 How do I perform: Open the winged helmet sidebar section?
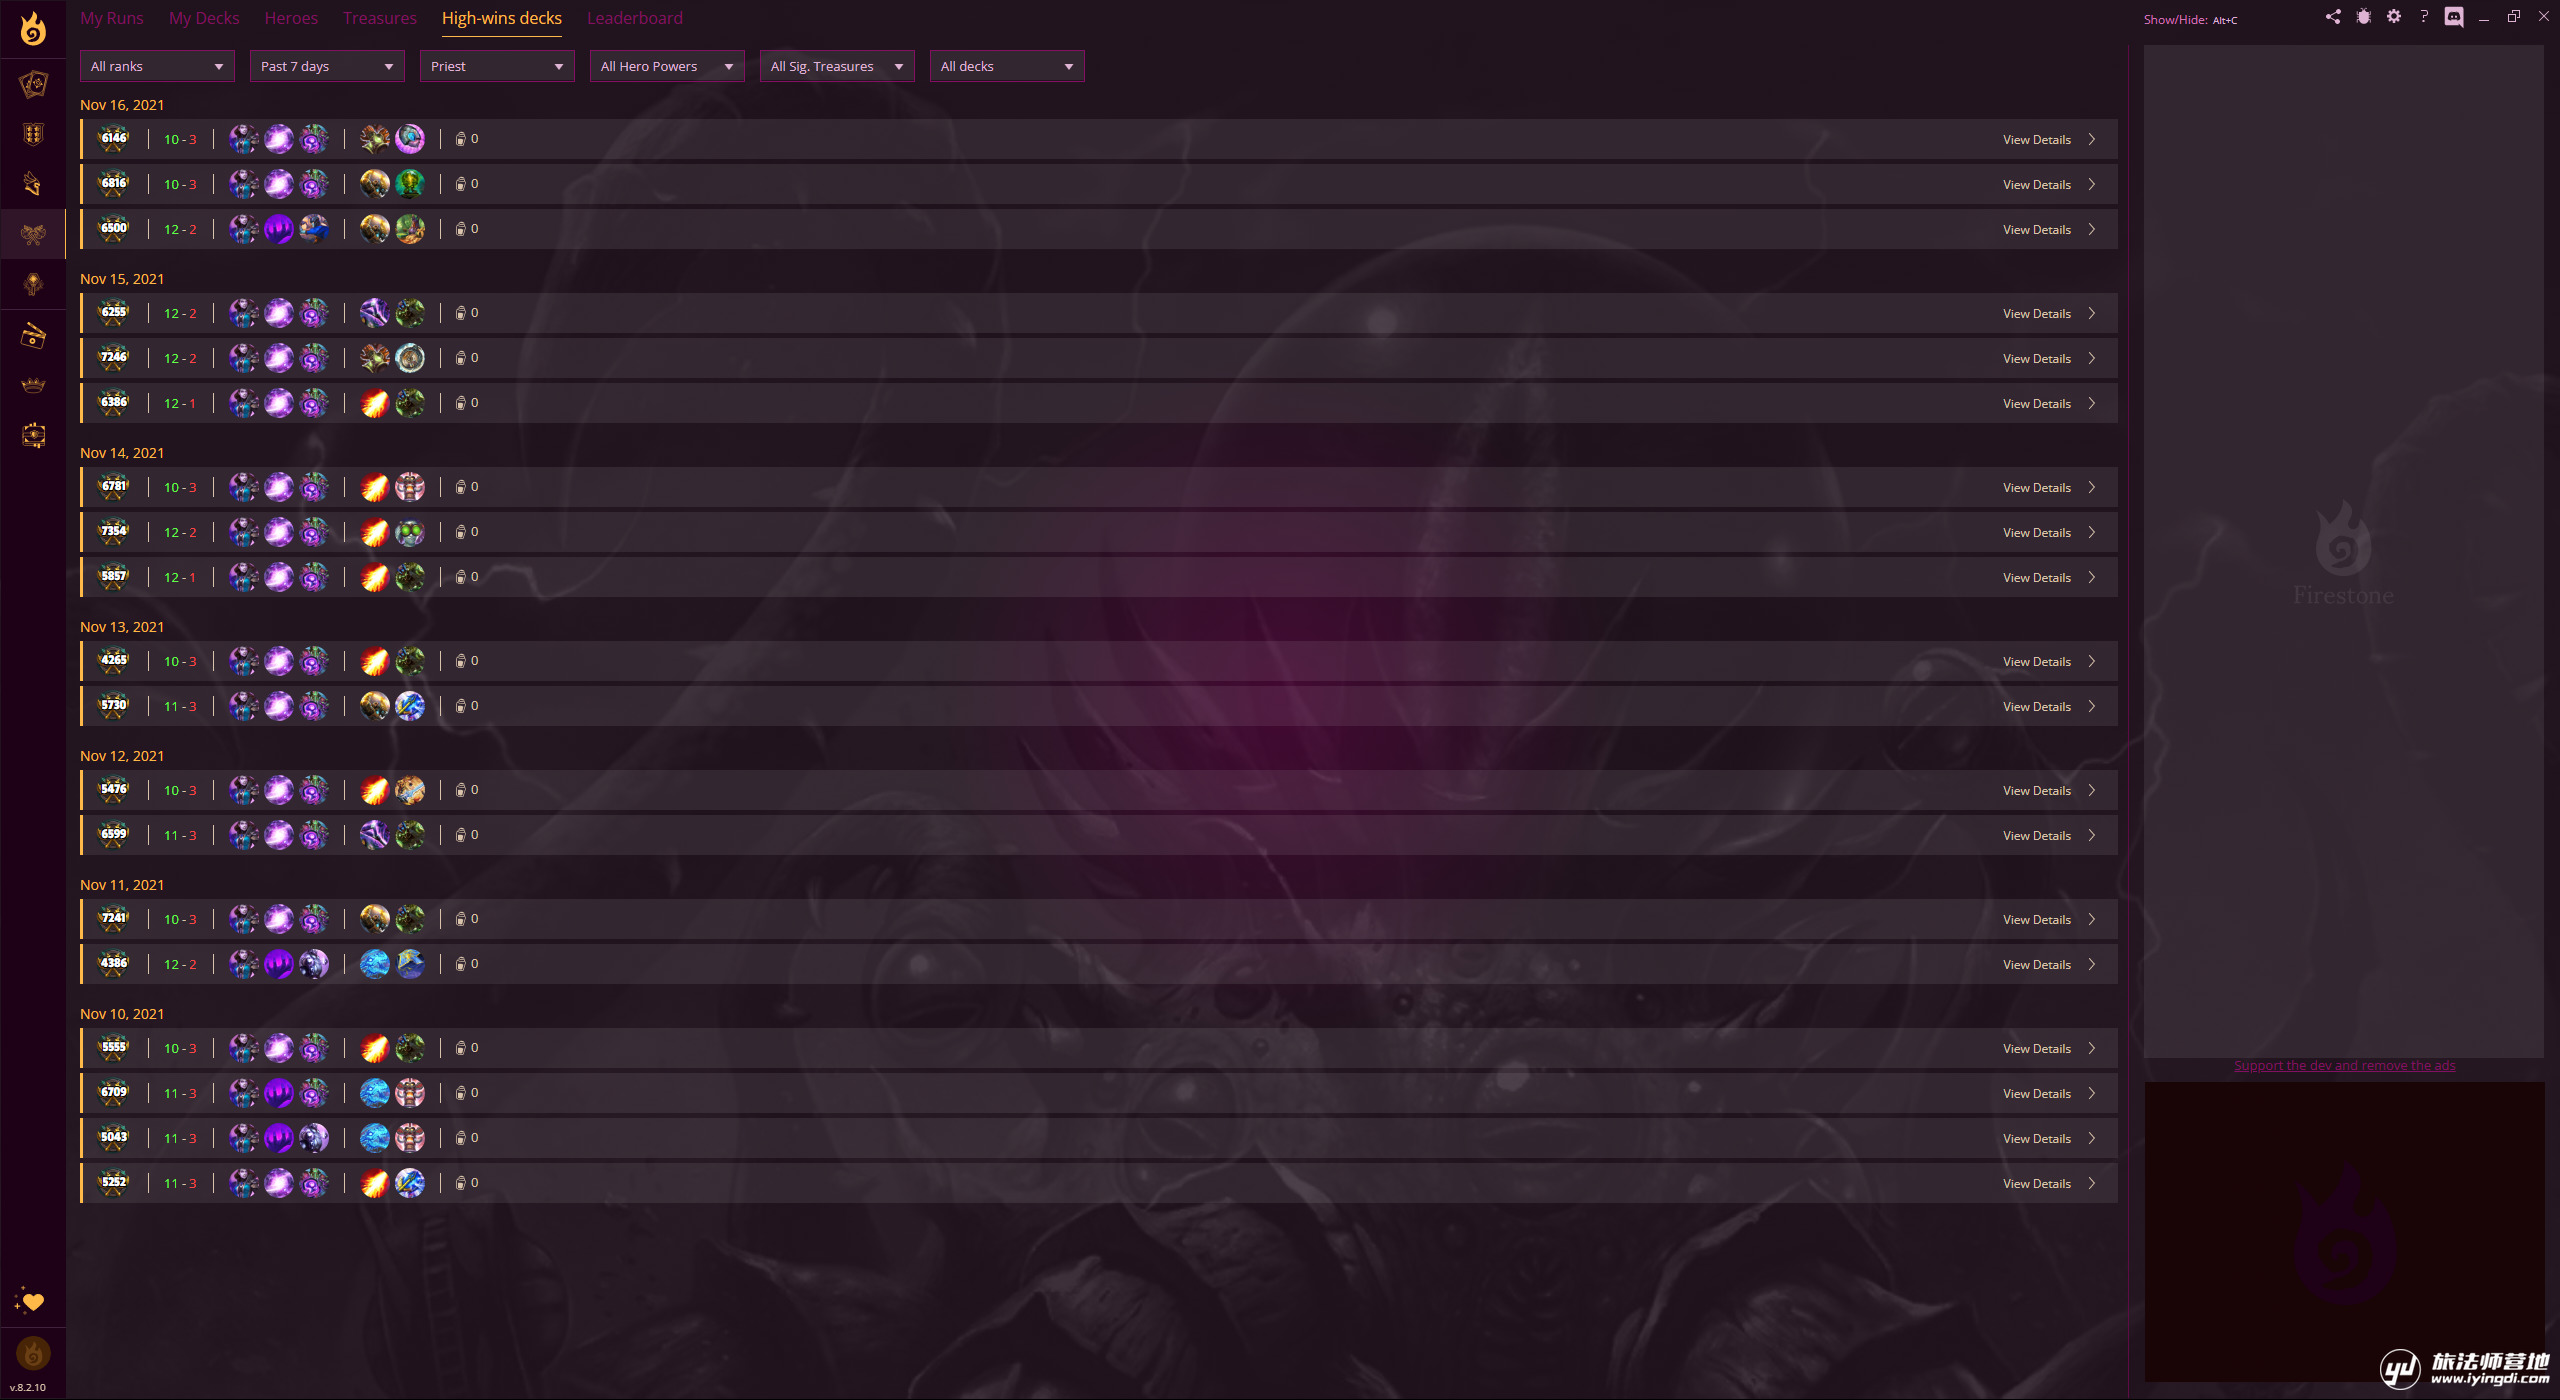(x=33, y=184)
